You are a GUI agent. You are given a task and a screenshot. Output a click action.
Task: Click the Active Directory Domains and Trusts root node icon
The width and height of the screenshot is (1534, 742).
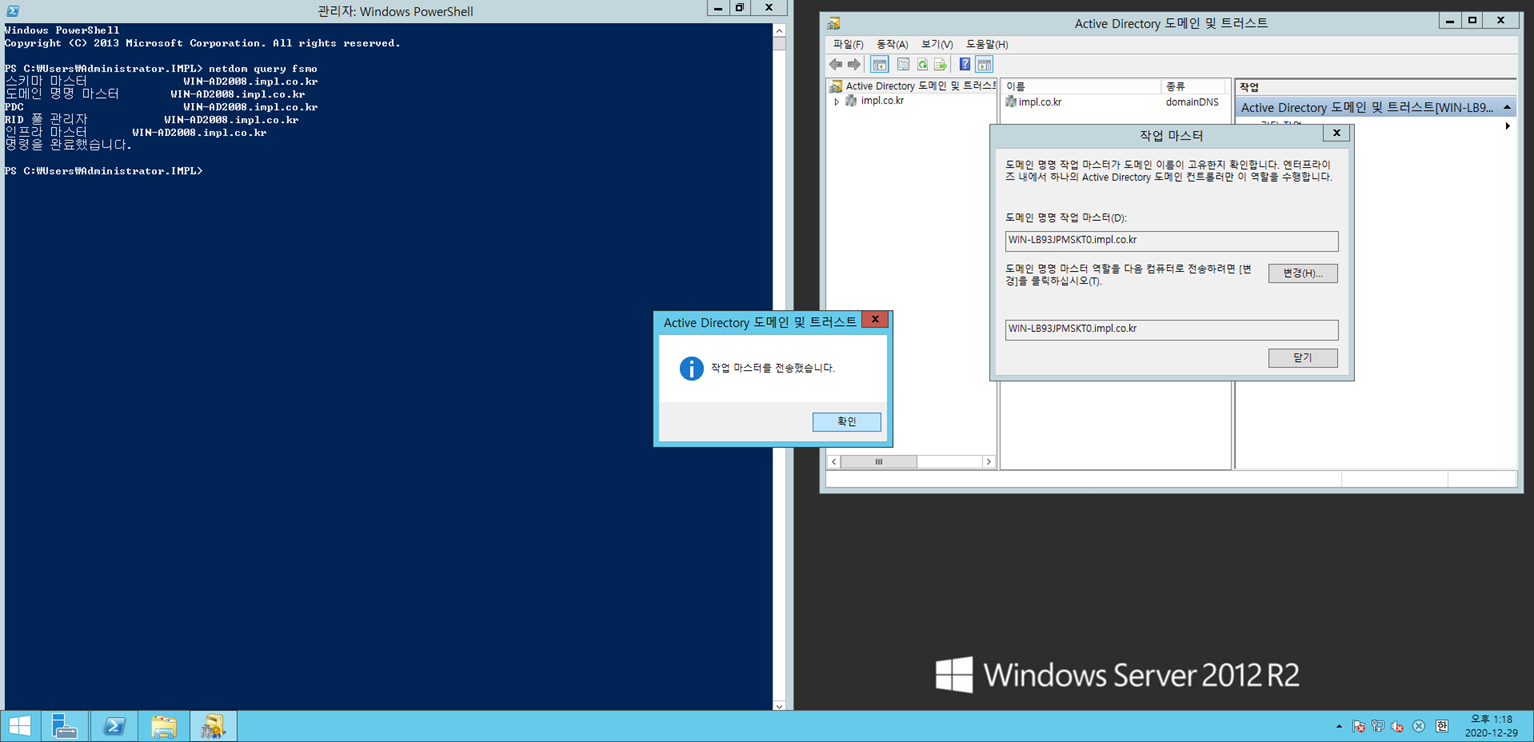pos(836,86)
